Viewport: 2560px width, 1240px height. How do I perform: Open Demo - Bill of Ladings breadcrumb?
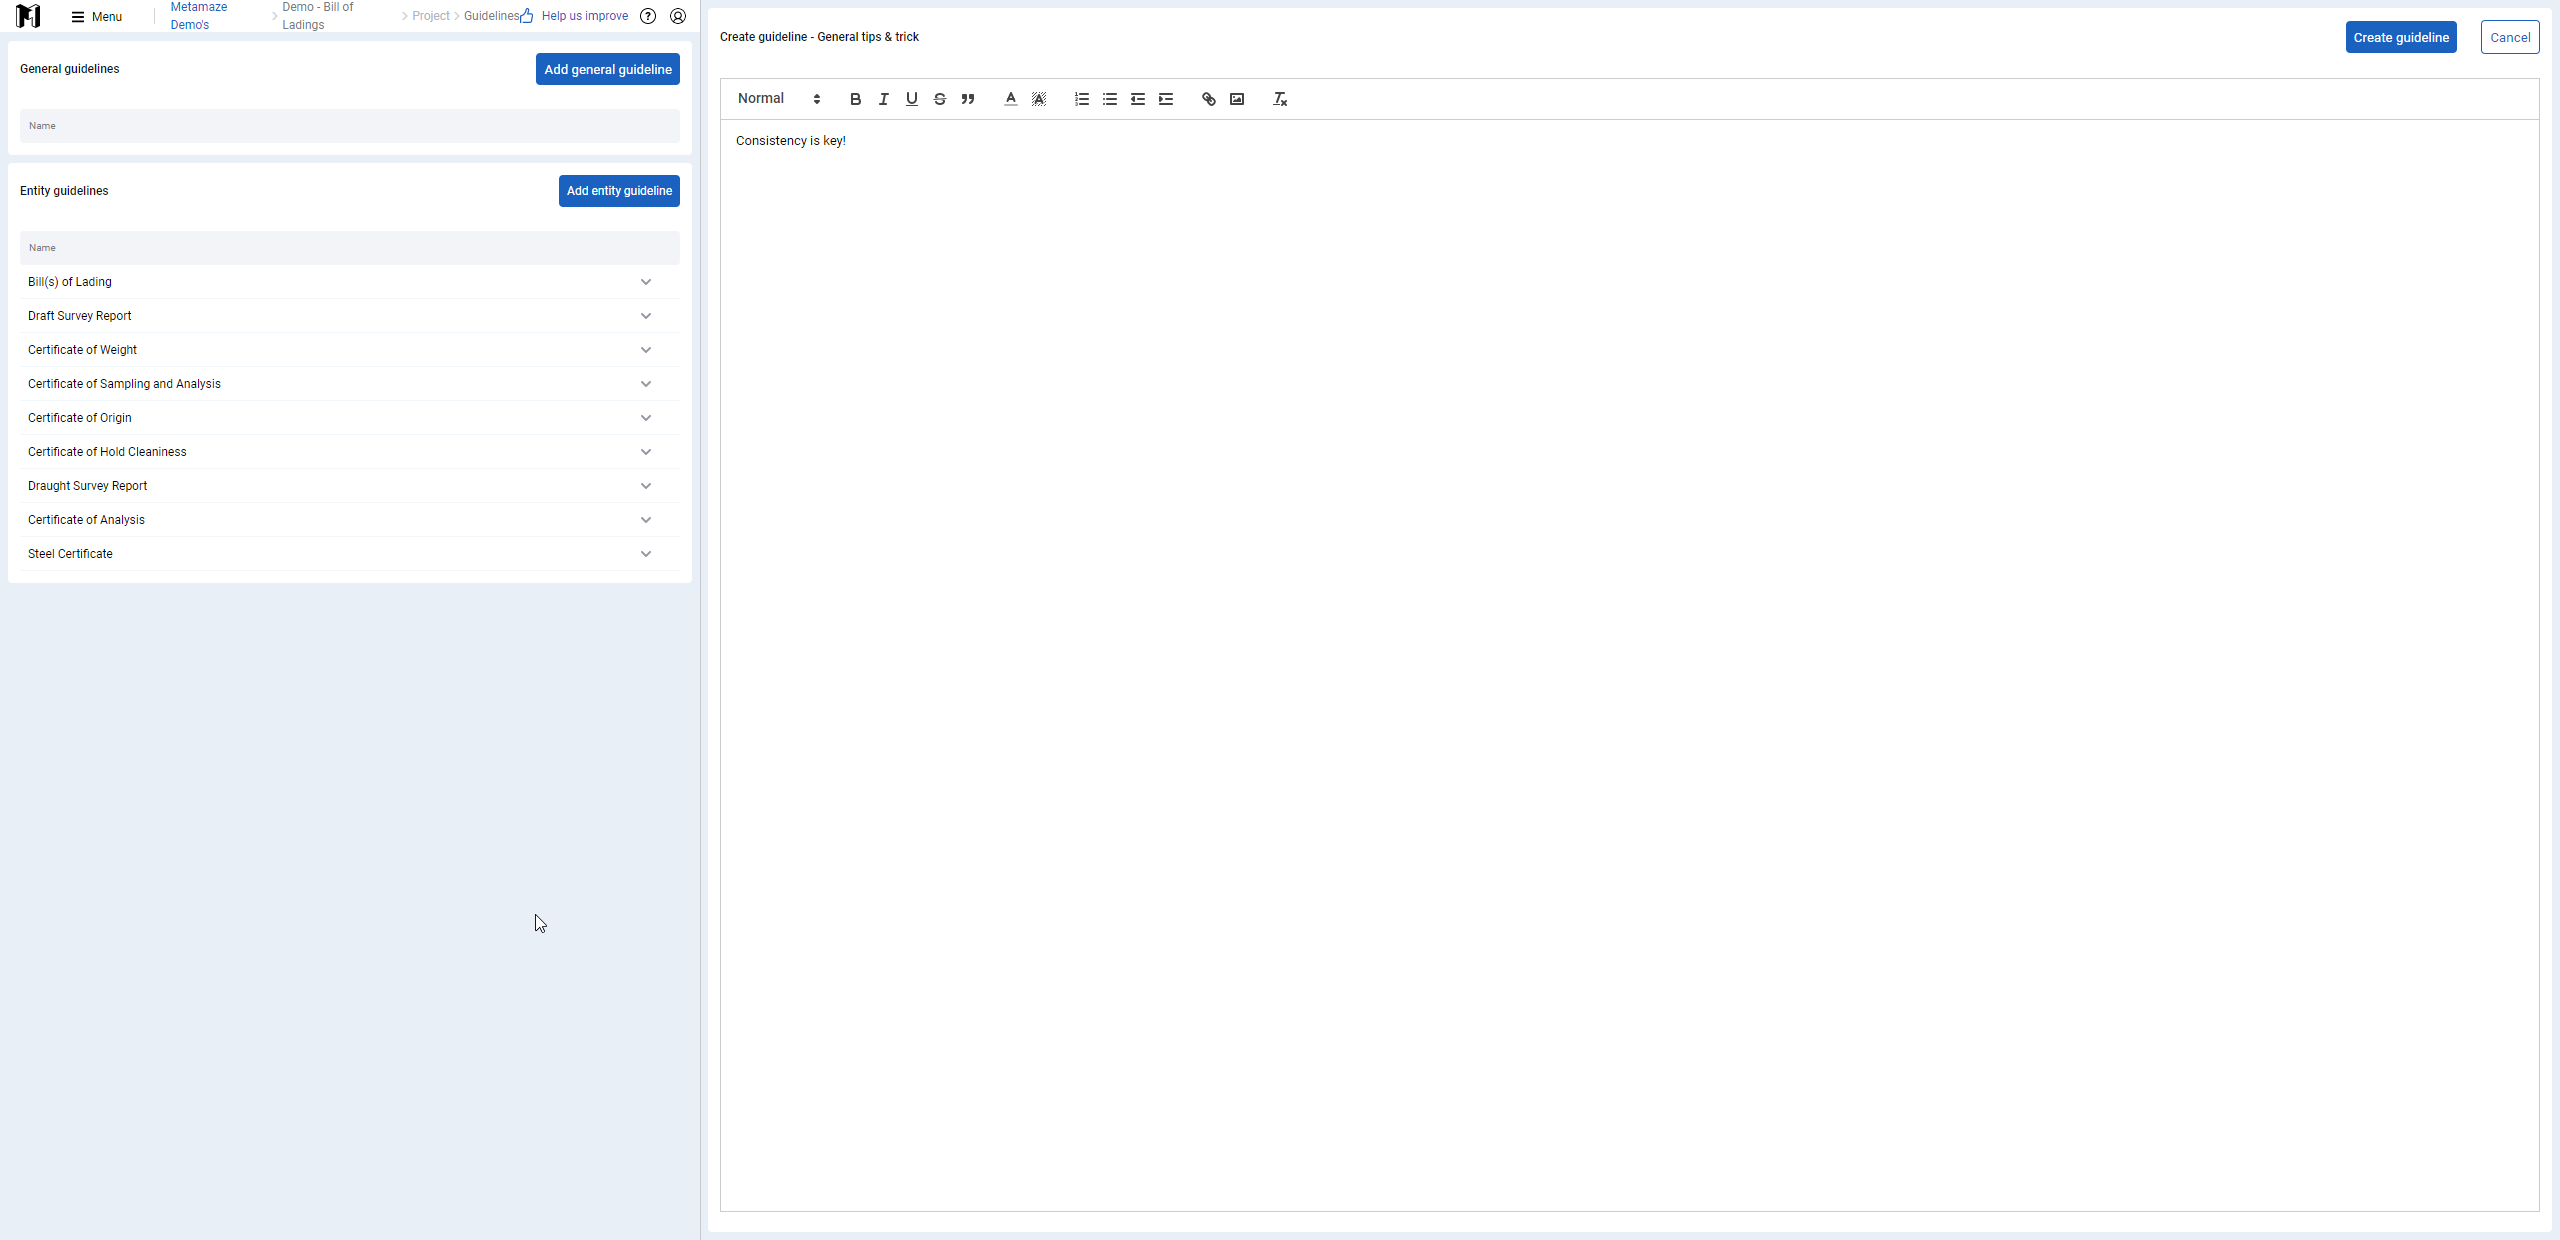click(x=318, y=16)
